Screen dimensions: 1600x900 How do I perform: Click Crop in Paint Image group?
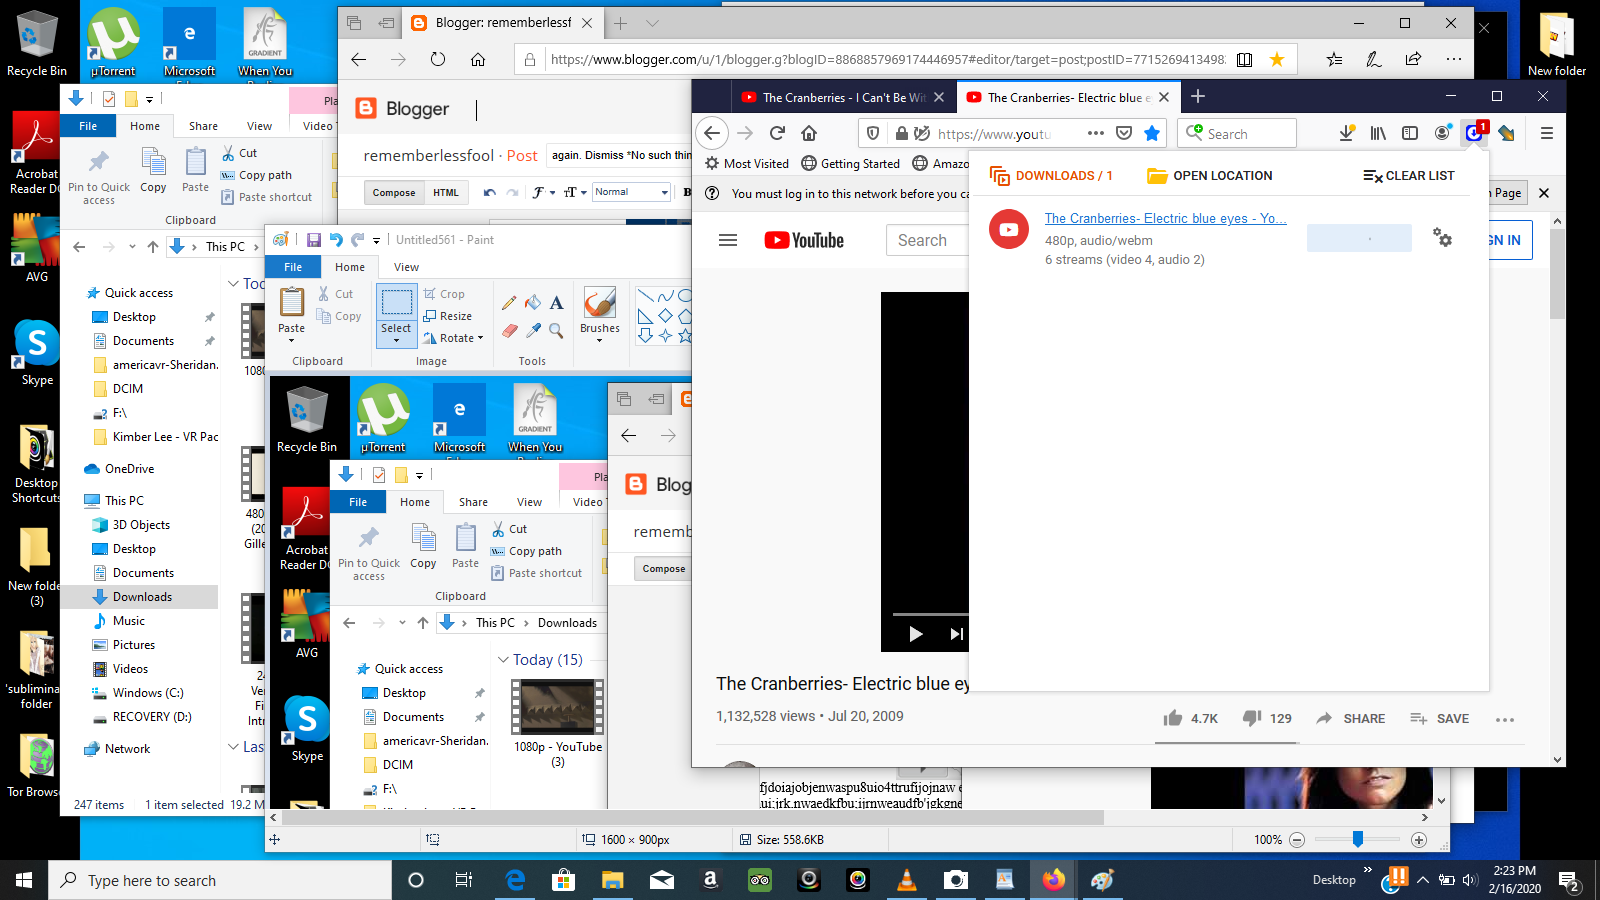pyautogui.click(x=444, y=294)
